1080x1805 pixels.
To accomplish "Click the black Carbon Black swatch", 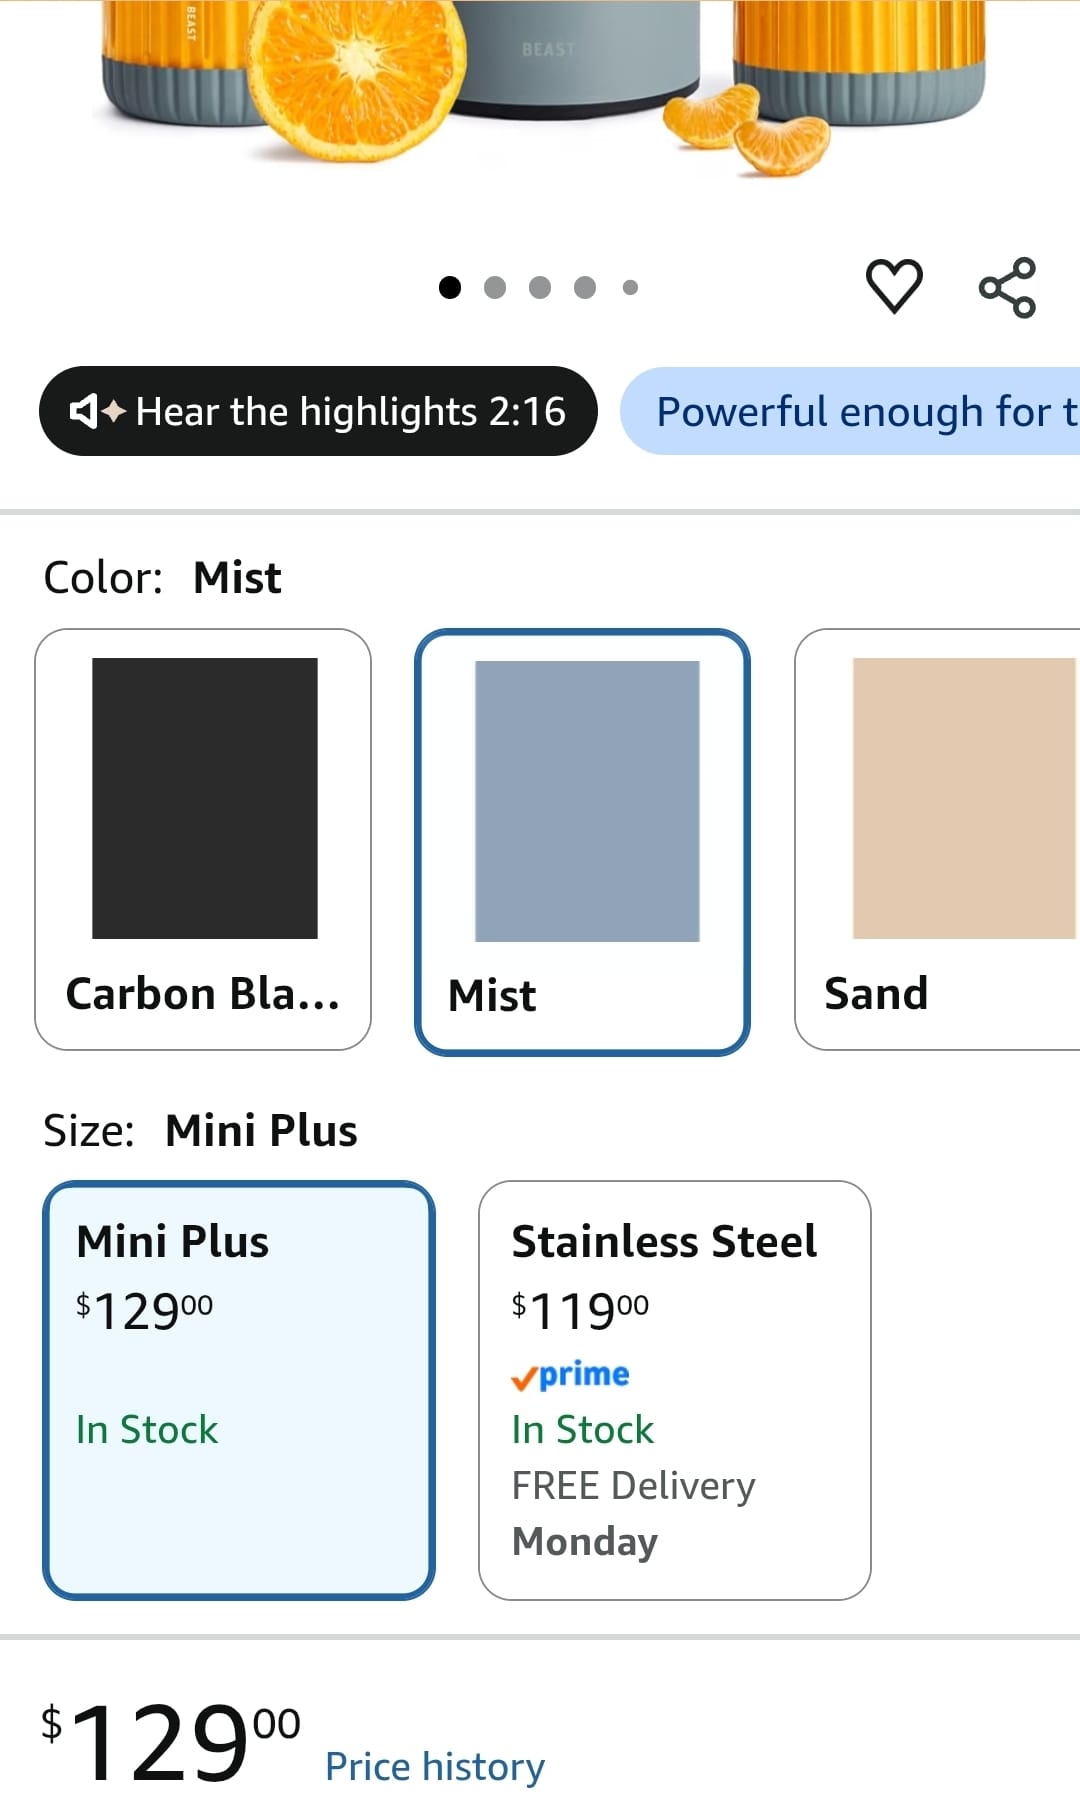I will click(205, 798).
